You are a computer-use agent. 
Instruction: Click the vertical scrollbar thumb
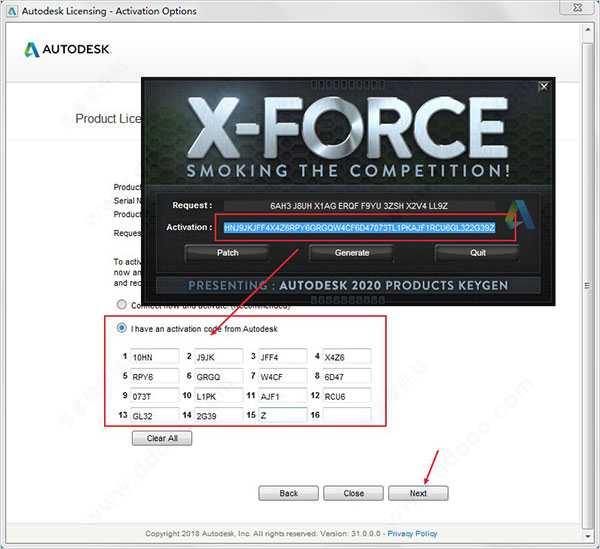point(588,285)
